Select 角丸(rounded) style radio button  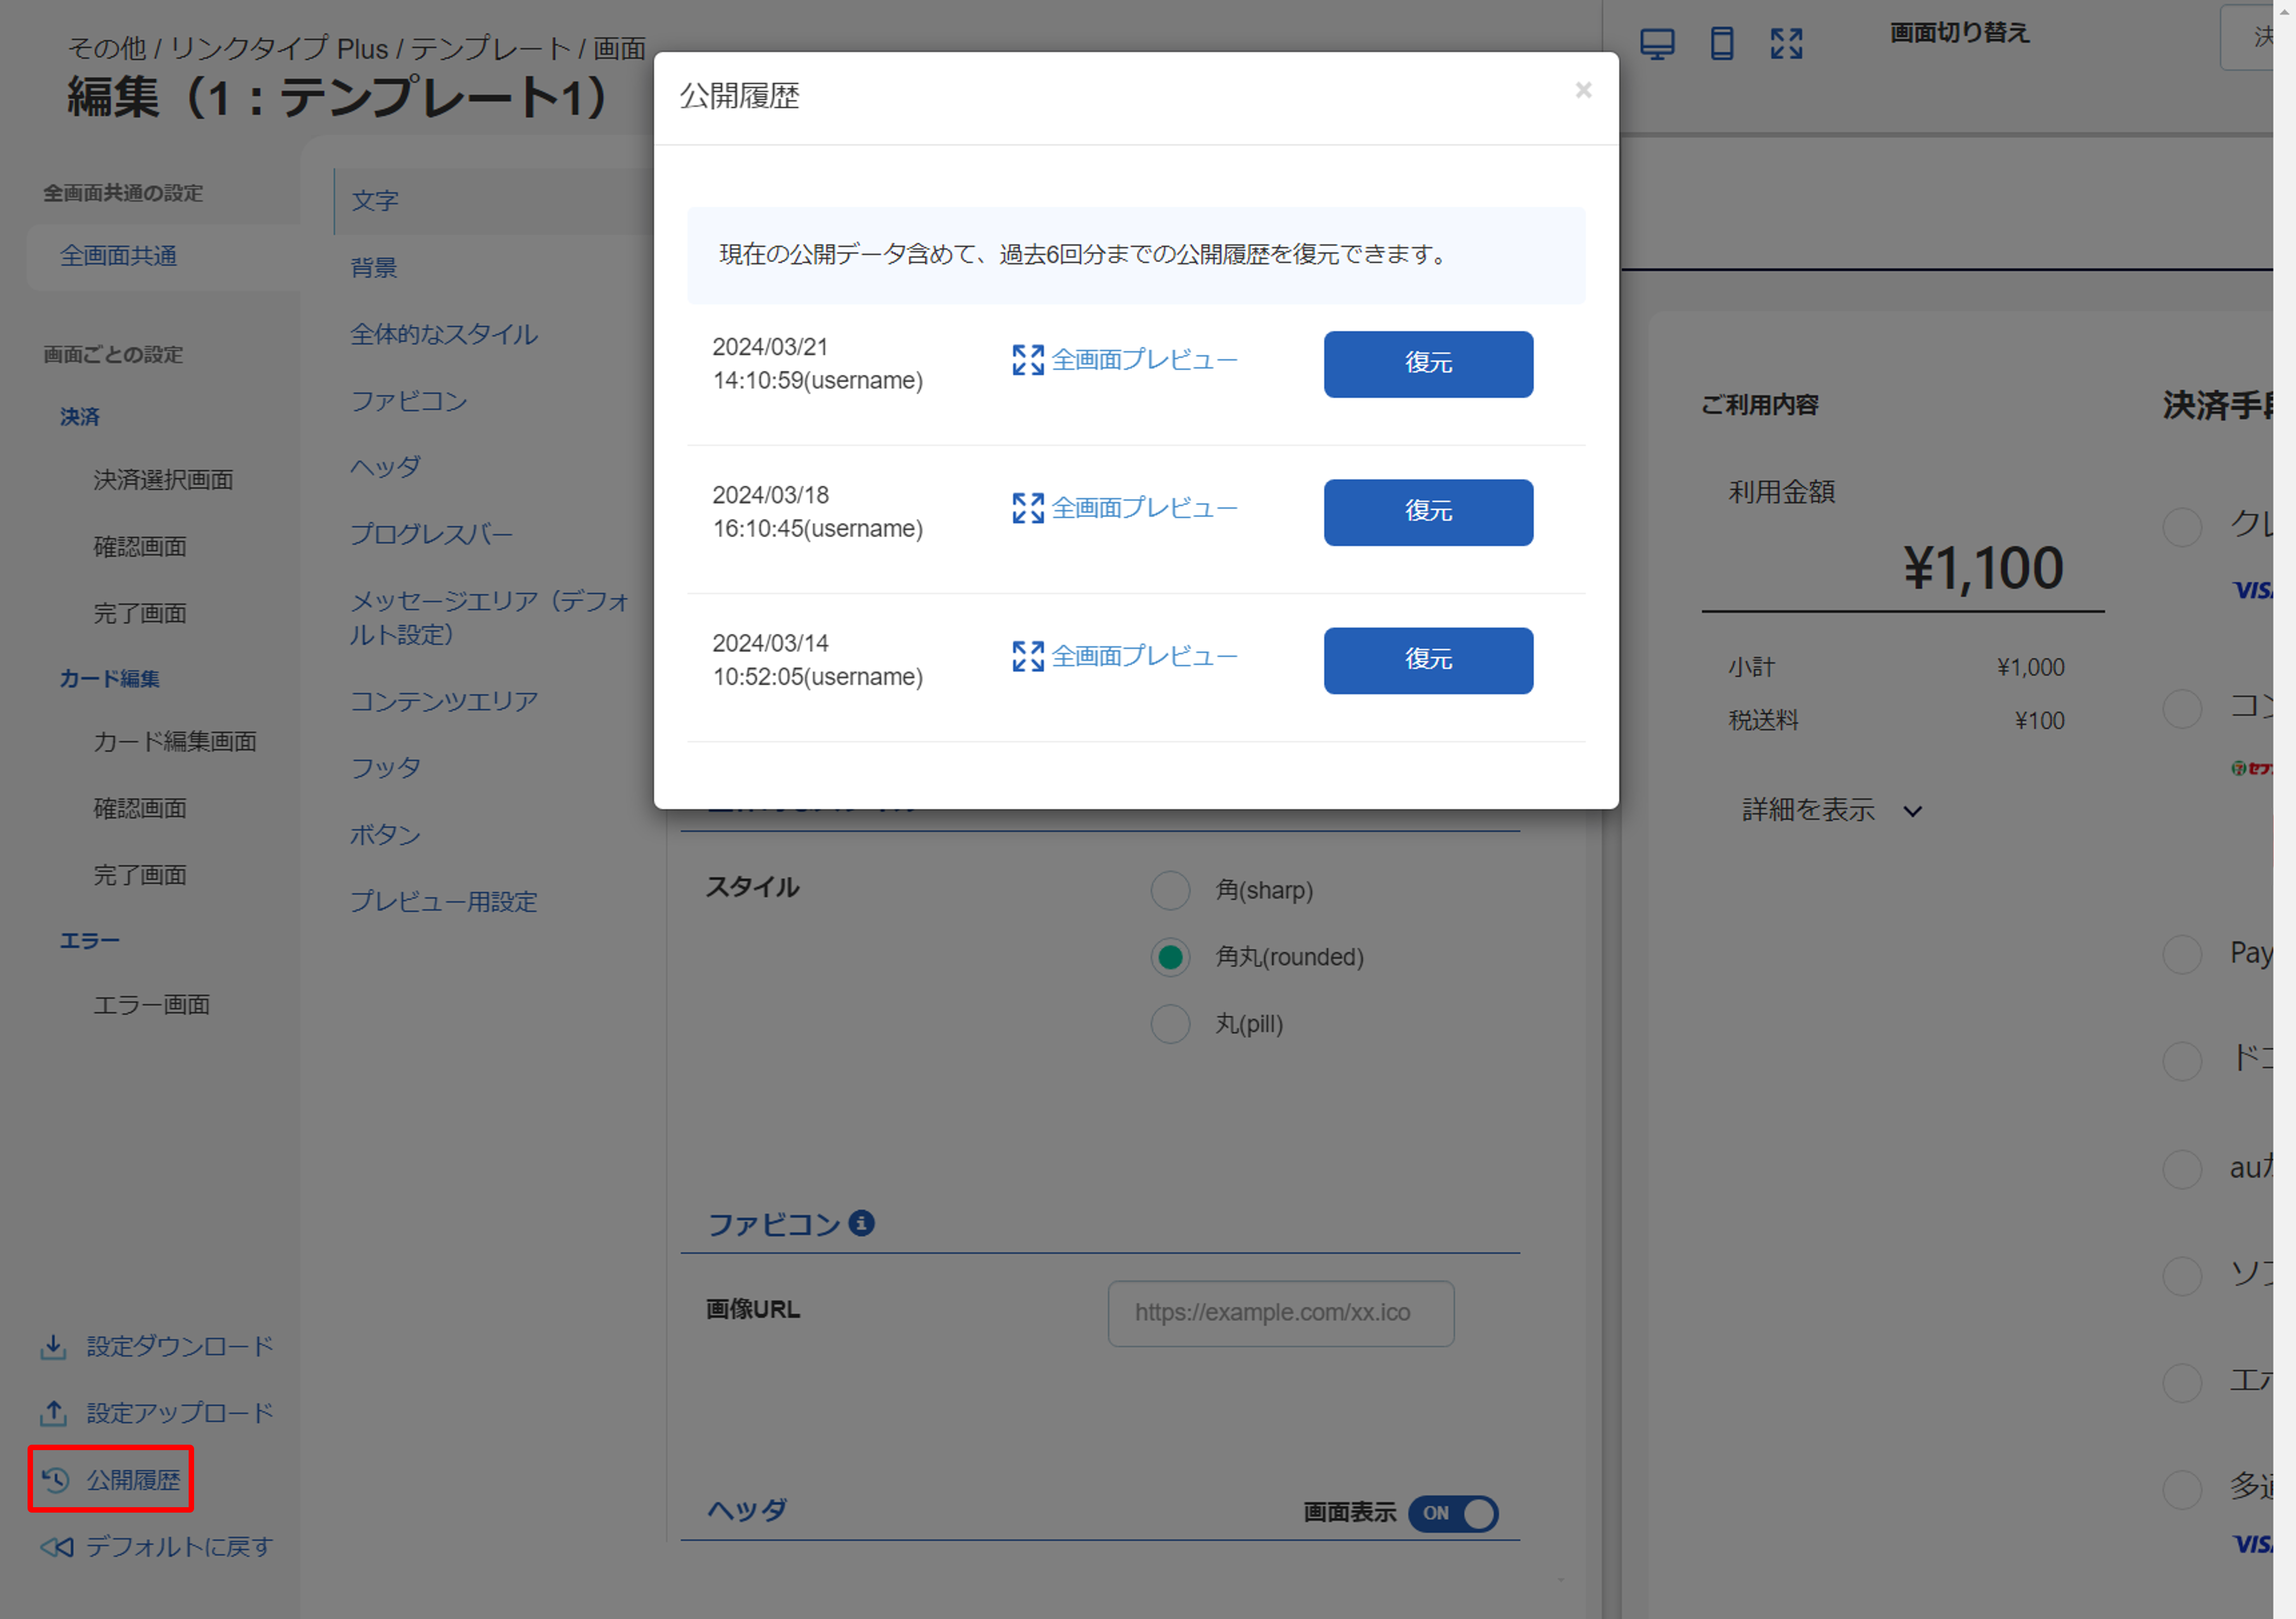coord(1170,957)
